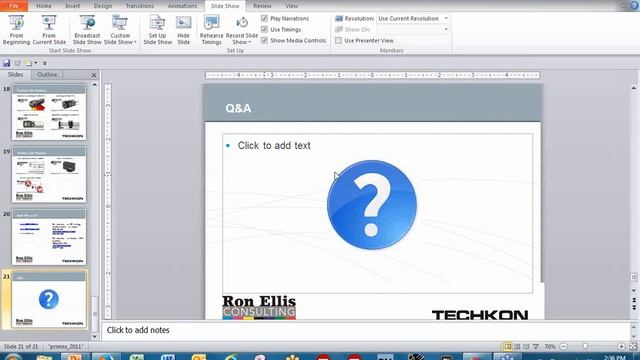This screenshot has width=640, height=360.
Task: Open Set Up Slide Show dialog
Action: click(158, 30)
